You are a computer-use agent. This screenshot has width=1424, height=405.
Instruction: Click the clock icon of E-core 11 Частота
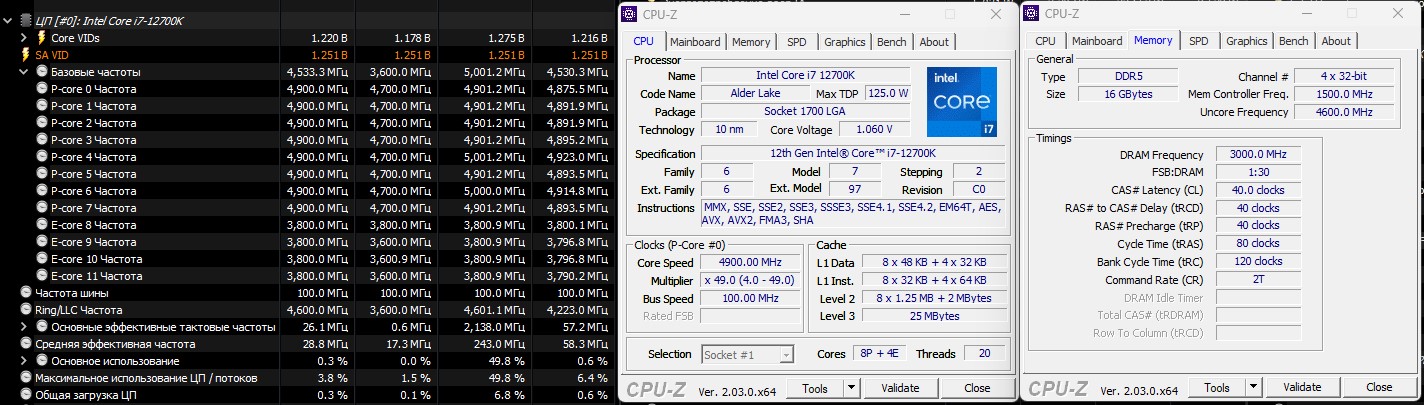[41, 276]
